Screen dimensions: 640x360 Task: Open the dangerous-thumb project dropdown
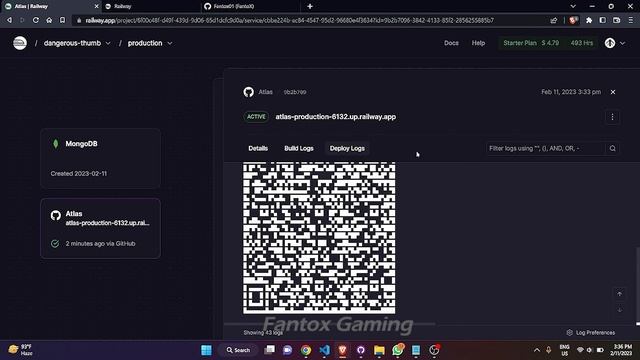click(x=77, y=43)
